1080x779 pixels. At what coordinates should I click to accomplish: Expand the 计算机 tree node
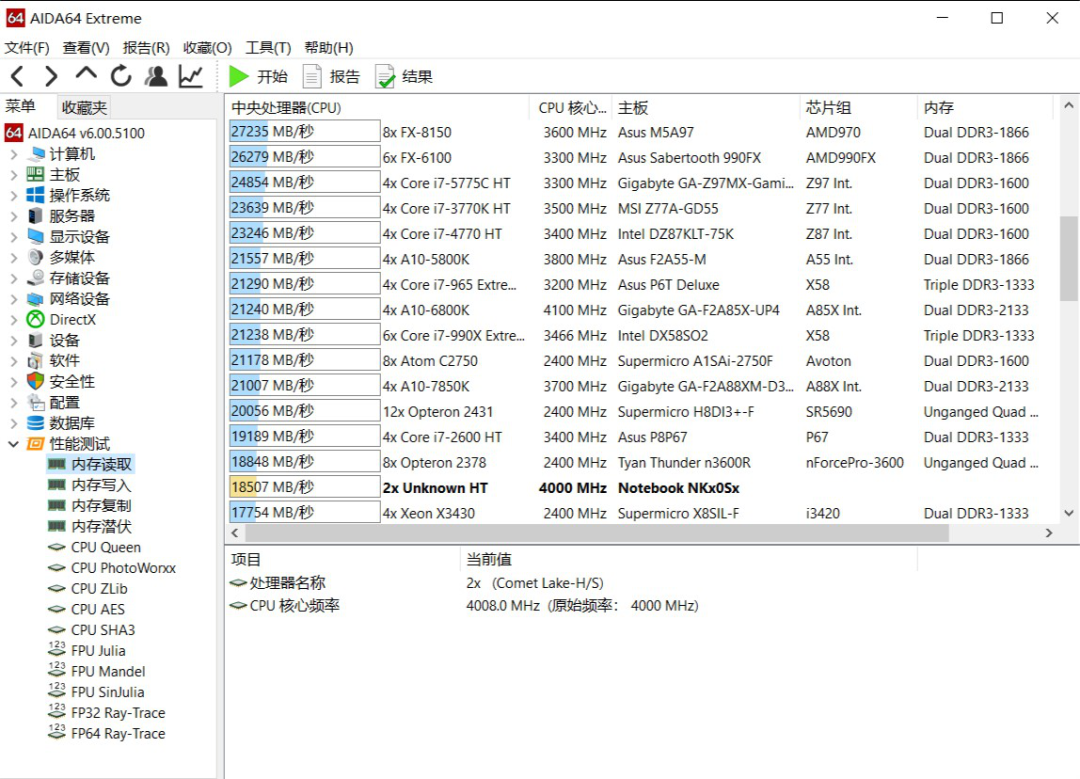pyautogui.click(x=14, y=154)
